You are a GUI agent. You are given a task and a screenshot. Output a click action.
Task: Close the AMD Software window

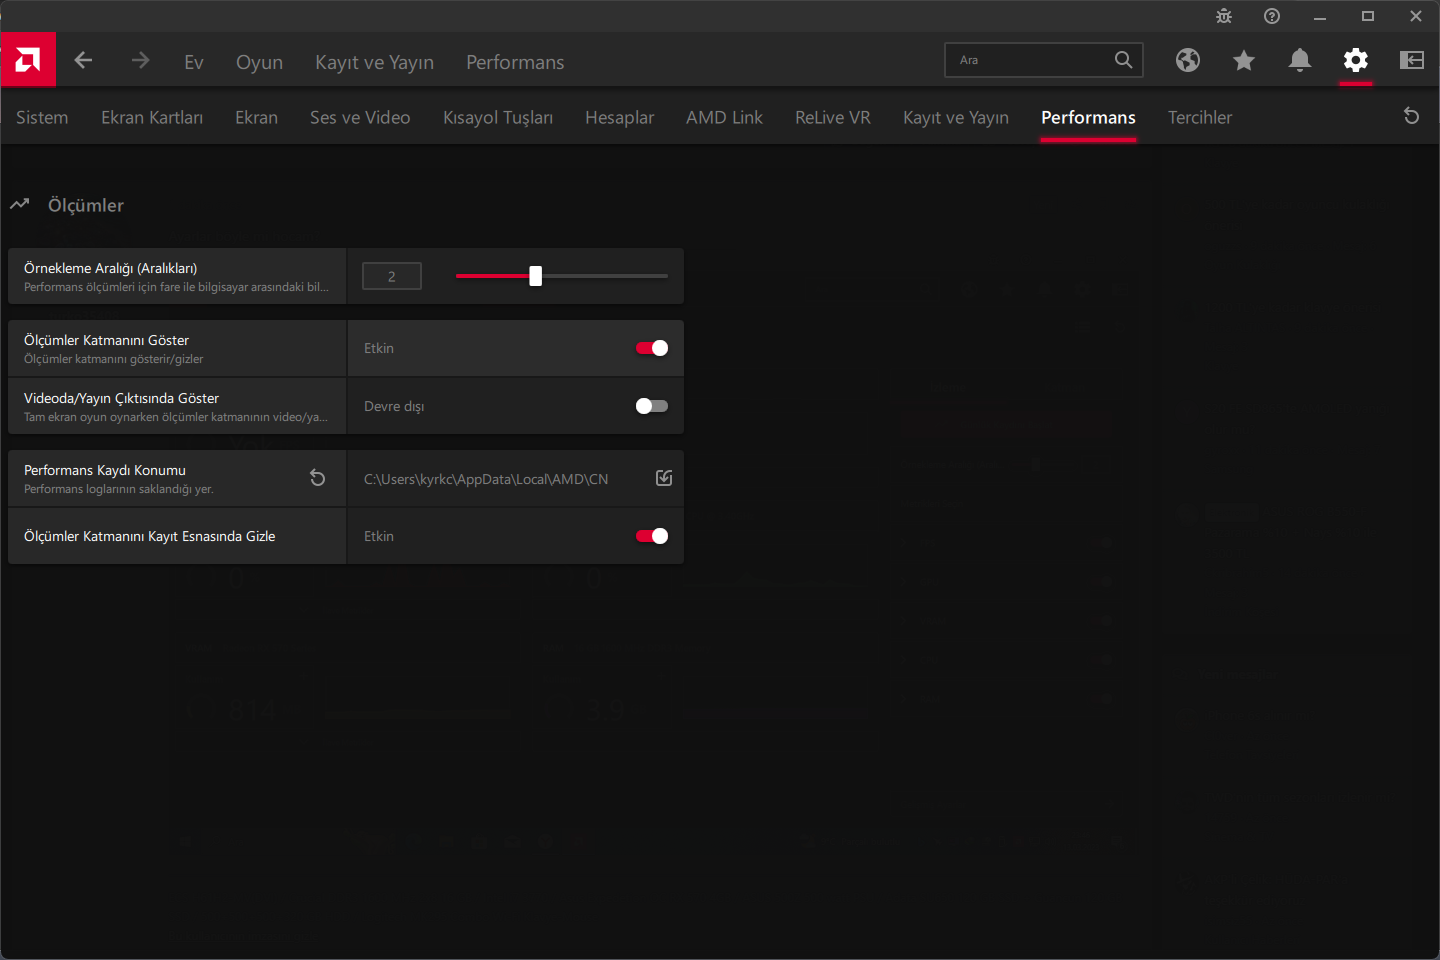[1416, 16]
